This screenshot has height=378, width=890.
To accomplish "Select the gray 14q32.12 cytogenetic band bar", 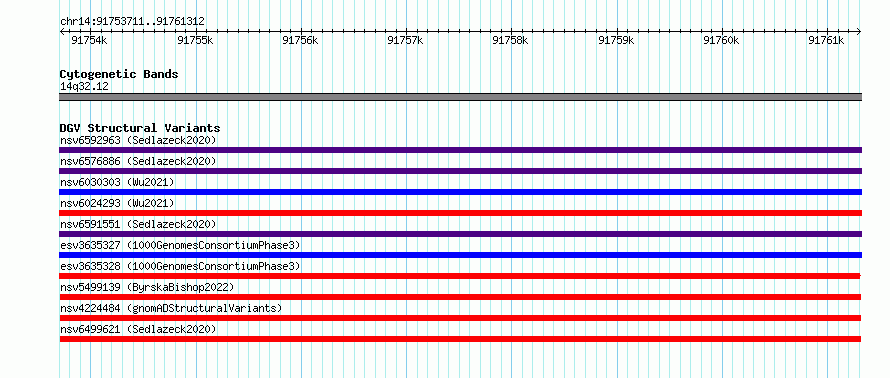I will pyautogui.click(x=460, y=97).
